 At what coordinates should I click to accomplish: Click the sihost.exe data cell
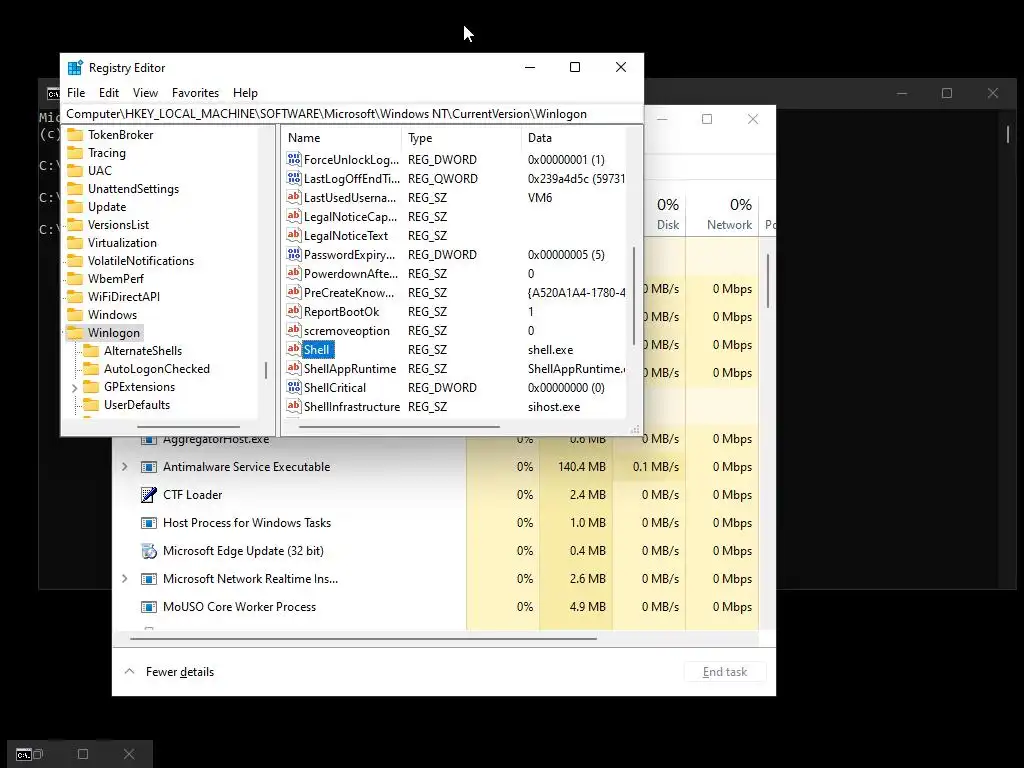554,406
